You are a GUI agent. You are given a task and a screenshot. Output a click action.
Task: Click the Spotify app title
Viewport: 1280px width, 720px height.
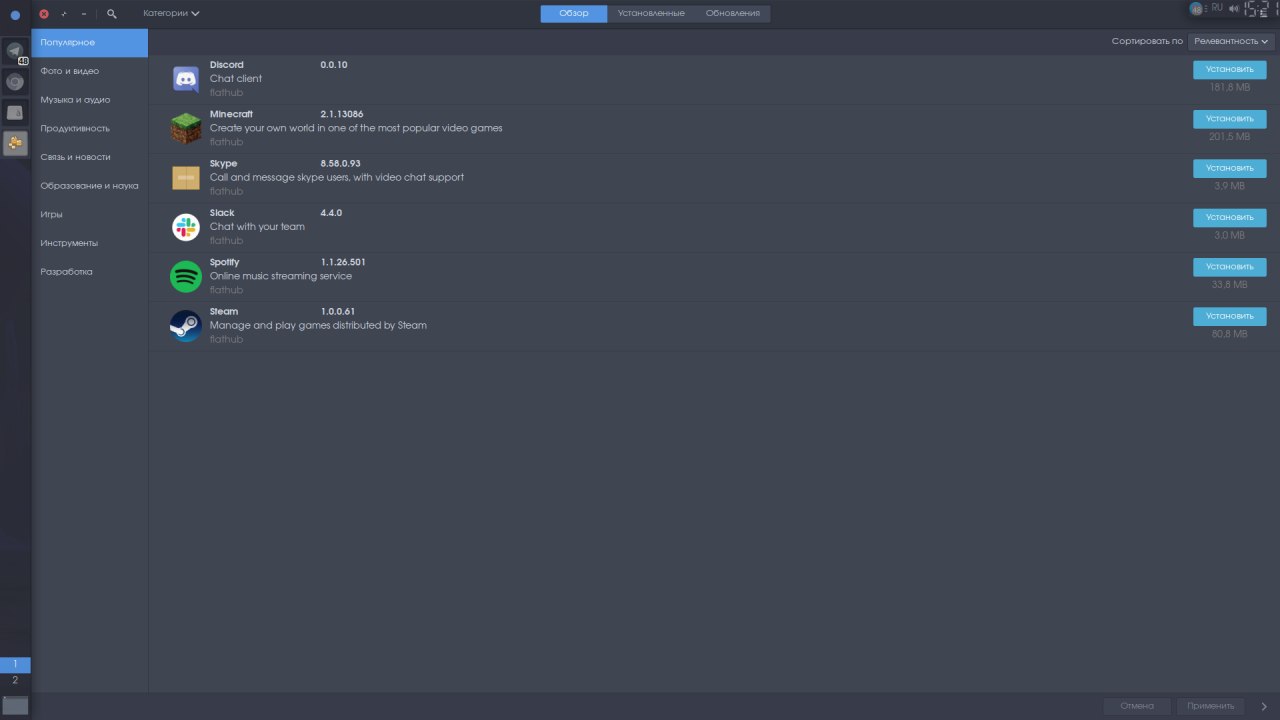coord(225,262)
